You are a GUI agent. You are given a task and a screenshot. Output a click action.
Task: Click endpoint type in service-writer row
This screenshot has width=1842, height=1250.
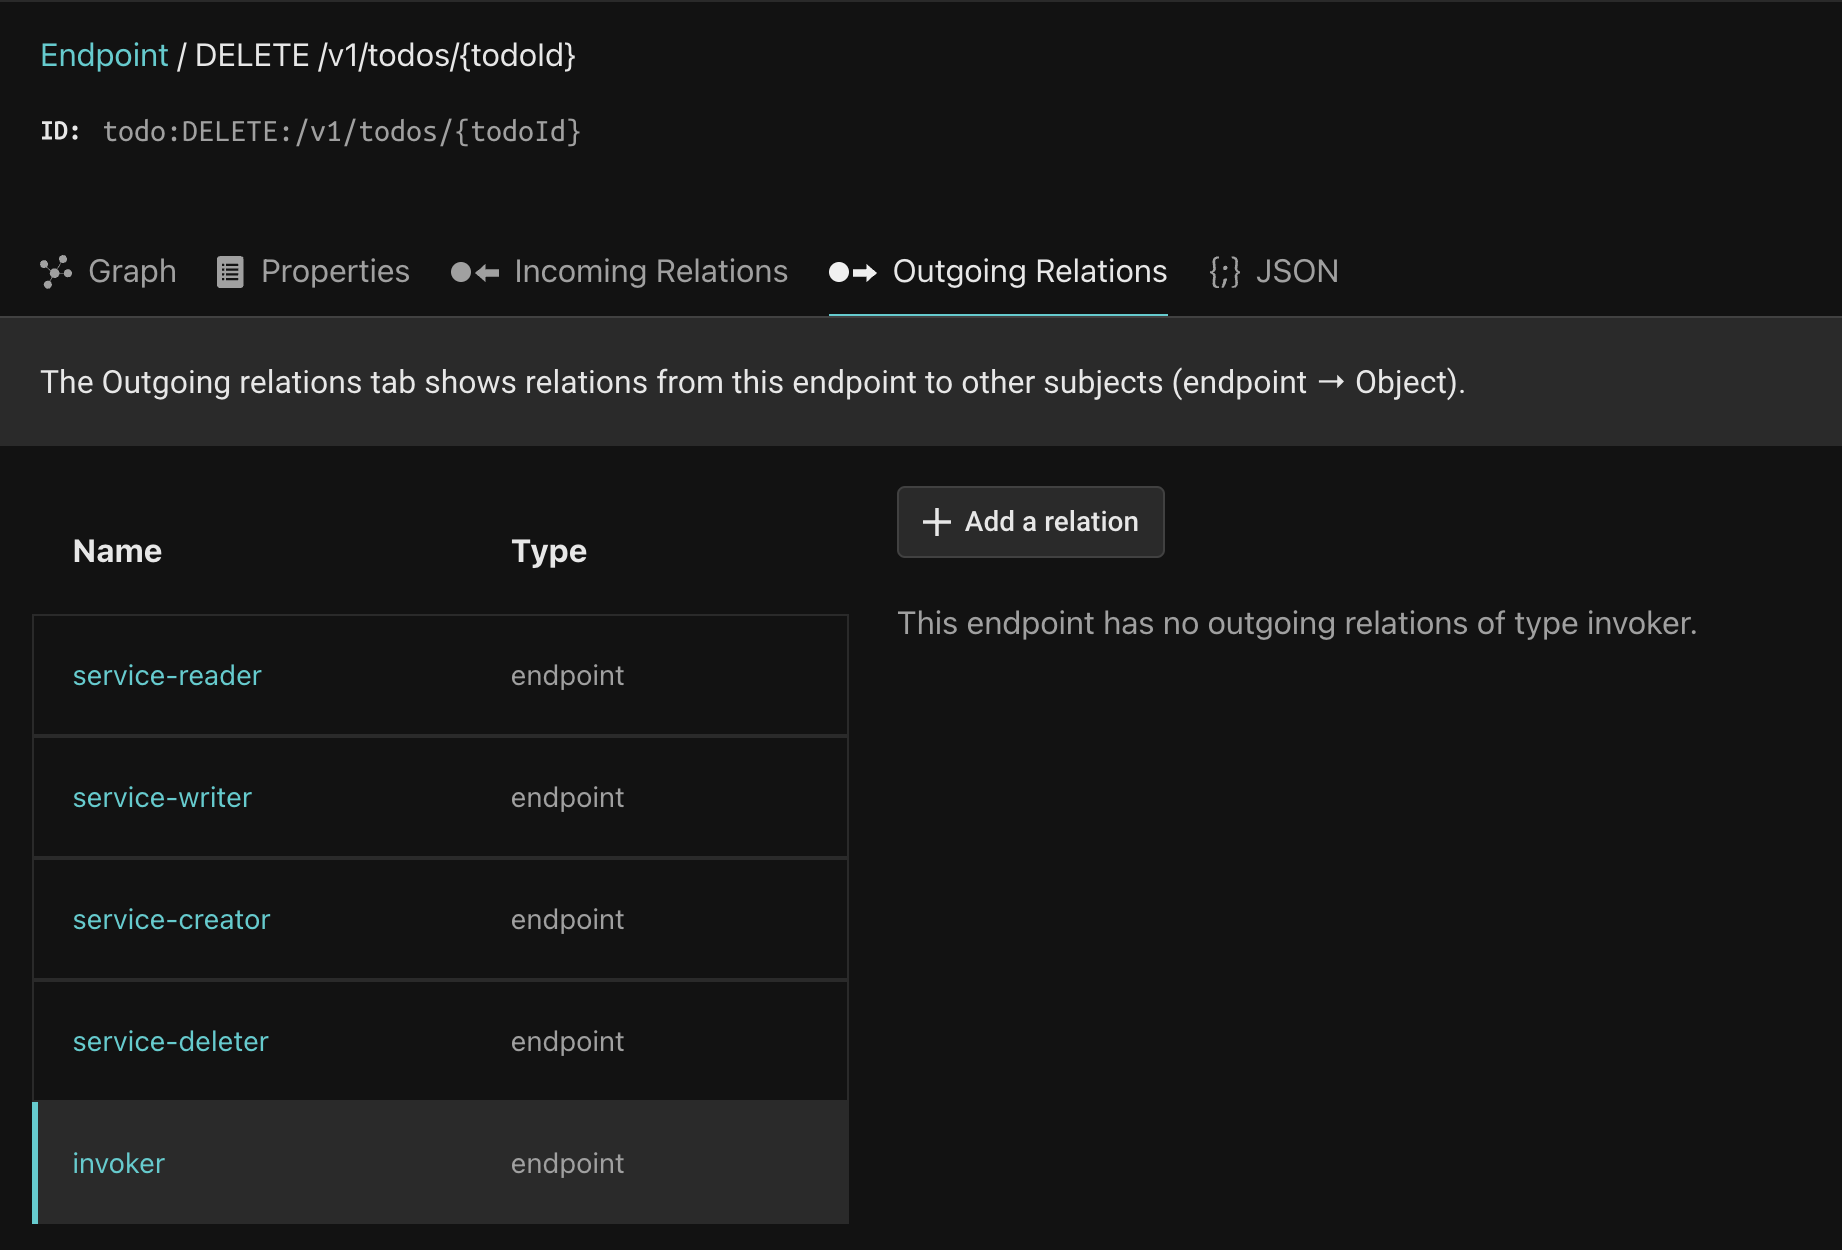(x=567, y=798)
